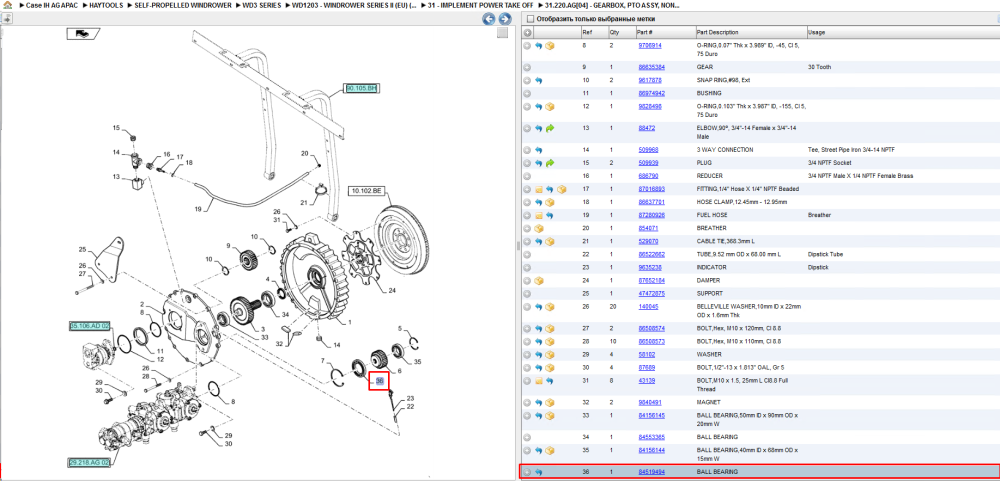The image size is (1000, 481).
Task: Go to next illustration with right arrow
Action: coord(504,19)
